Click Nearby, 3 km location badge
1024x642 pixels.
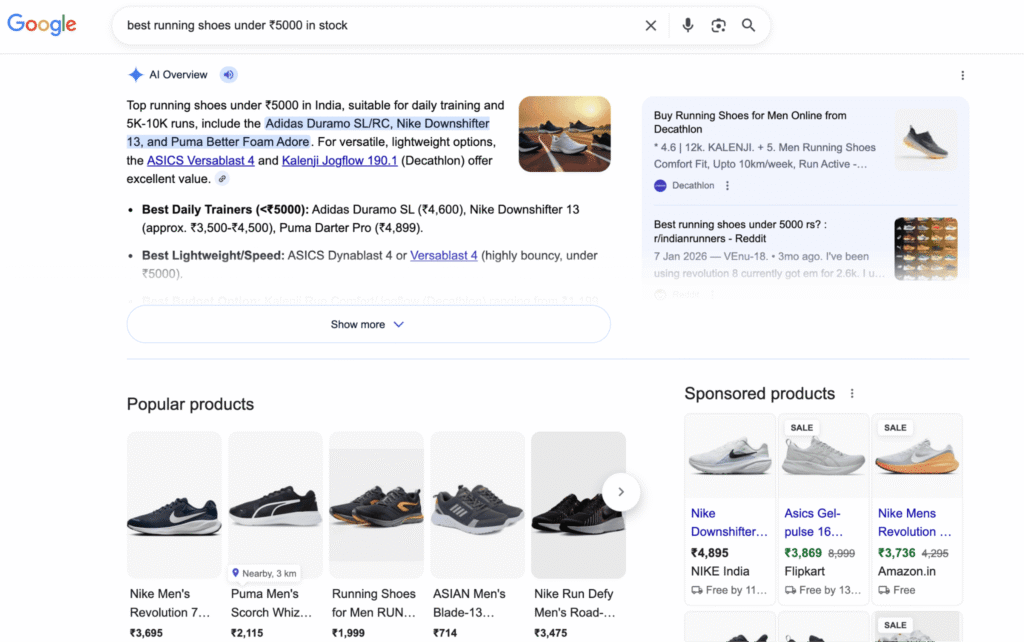click(264, 573)
